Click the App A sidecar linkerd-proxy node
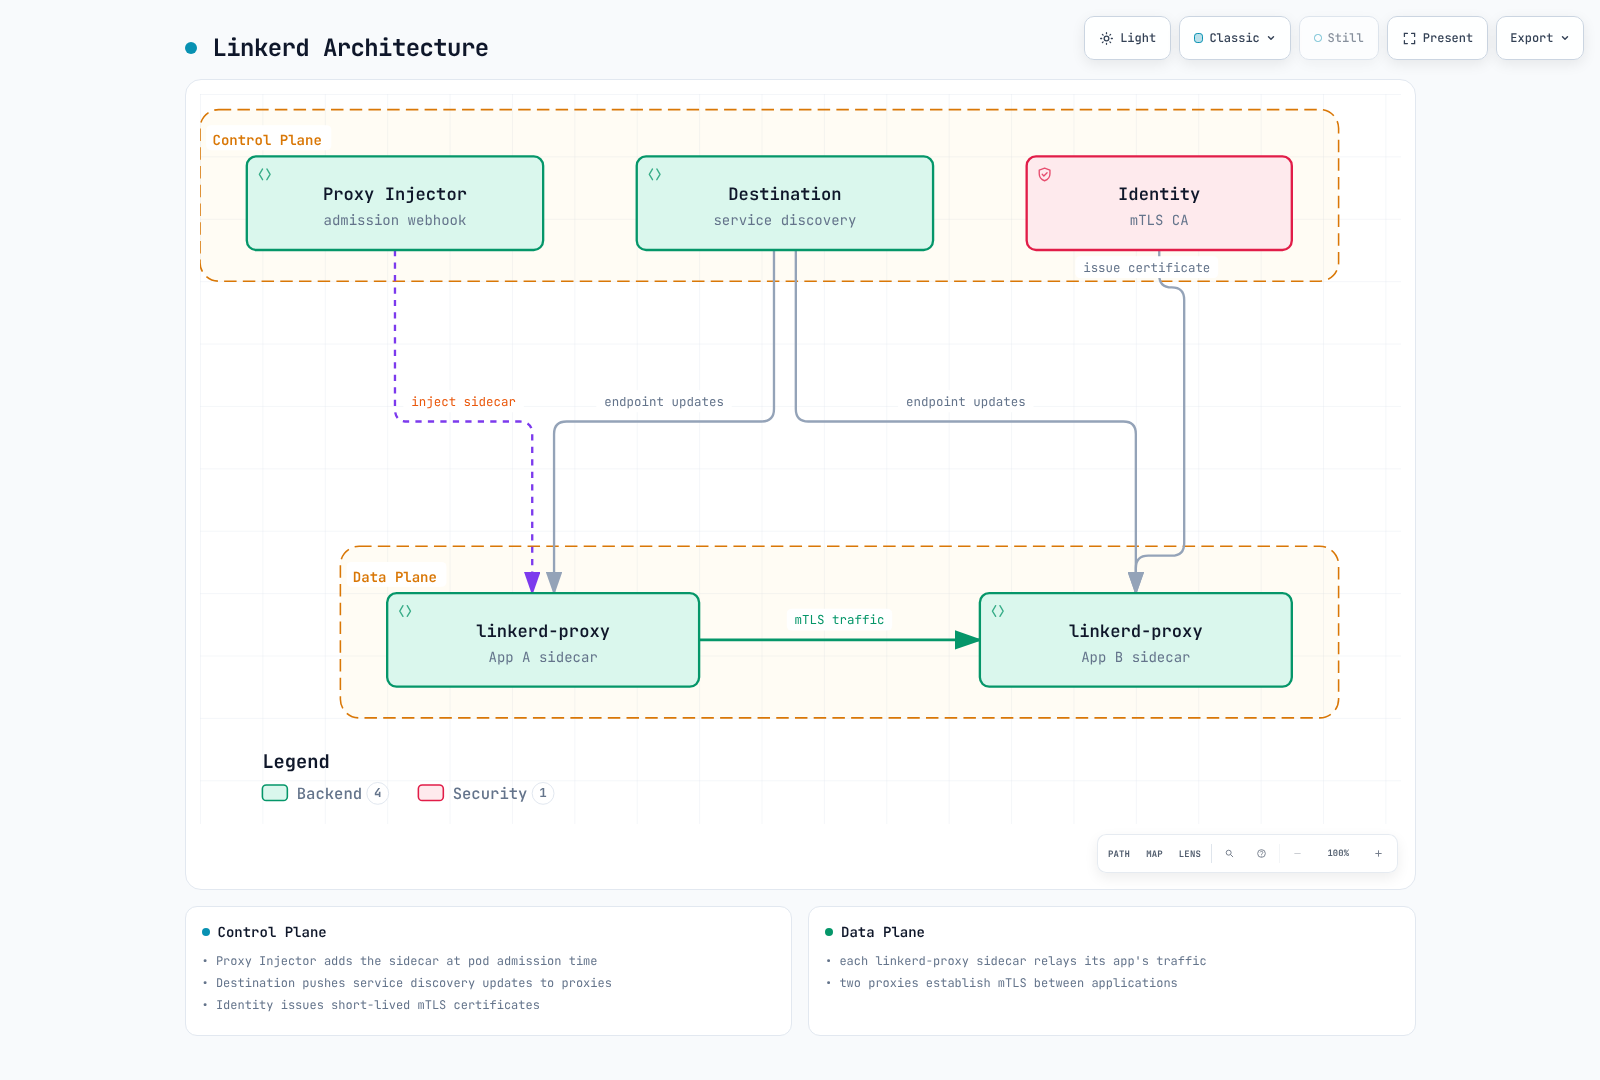 [x=543, y=640]
